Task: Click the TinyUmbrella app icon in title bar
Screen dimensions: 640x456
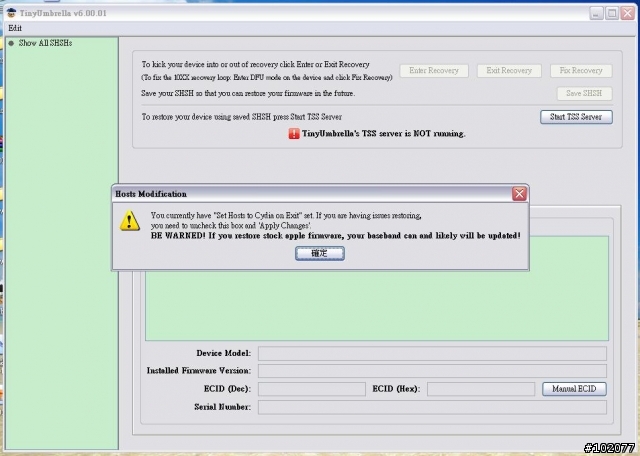Action: [11, 13]
